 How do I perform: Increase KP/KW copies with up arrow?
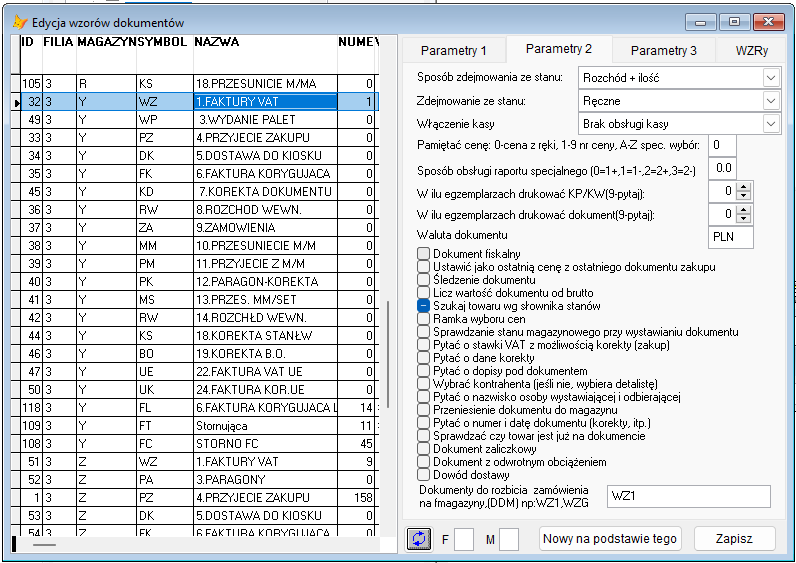pos(743,188)
